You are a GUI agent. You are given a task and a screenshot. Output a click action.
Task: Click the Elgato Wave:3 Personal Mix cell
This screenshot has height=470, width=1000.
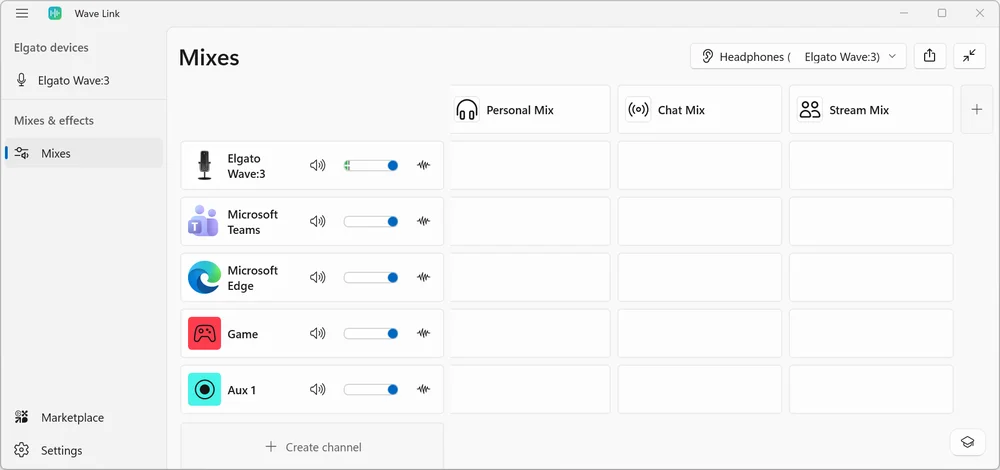pos(529,165)
